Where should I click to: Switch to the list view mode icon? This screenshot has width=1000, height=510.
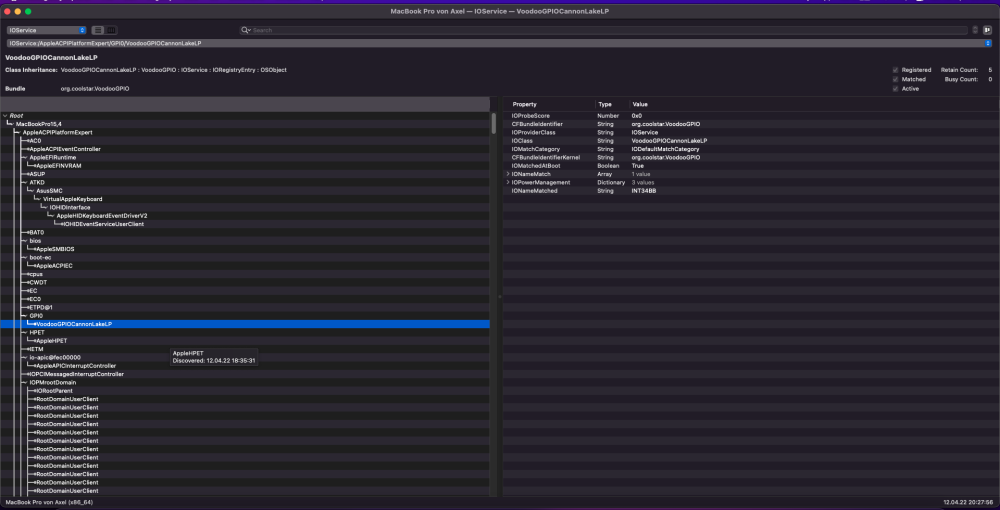point(98,30)
